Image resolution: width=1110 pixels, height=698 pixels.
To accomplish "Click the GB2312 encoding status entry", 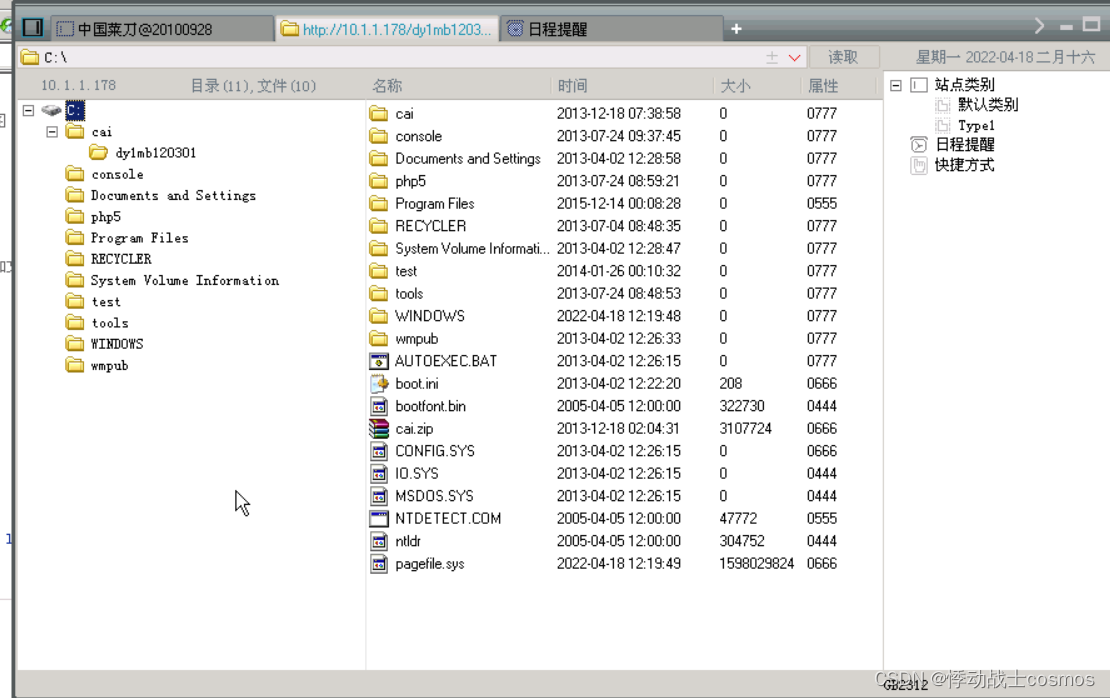I will pyautogui.click(x=906, y=685).
